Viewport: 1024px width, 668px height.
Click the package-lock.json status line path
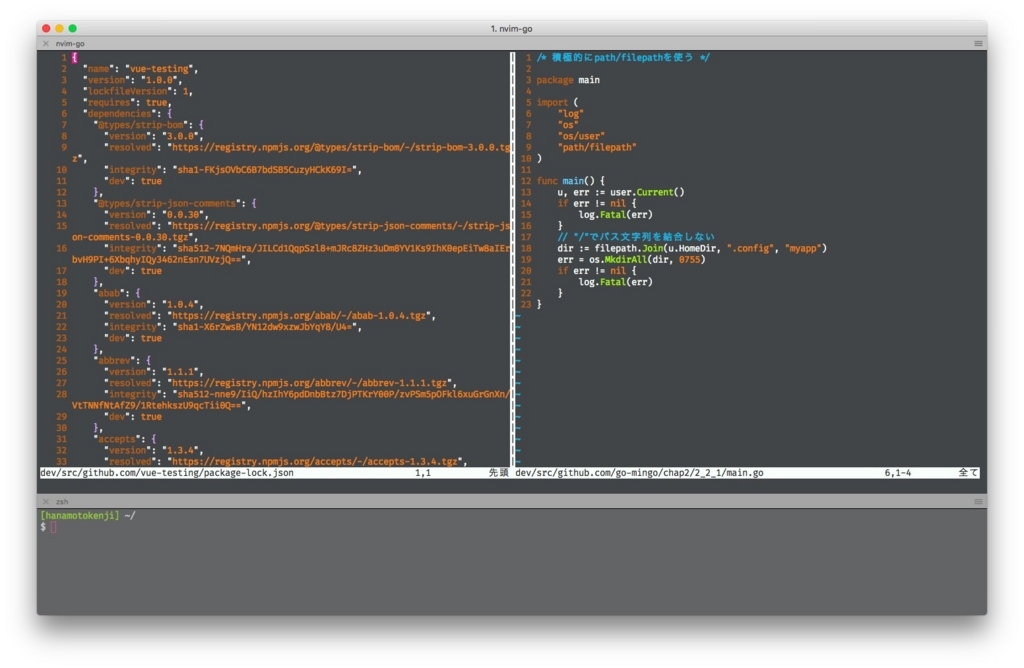[x=167, y=473]
